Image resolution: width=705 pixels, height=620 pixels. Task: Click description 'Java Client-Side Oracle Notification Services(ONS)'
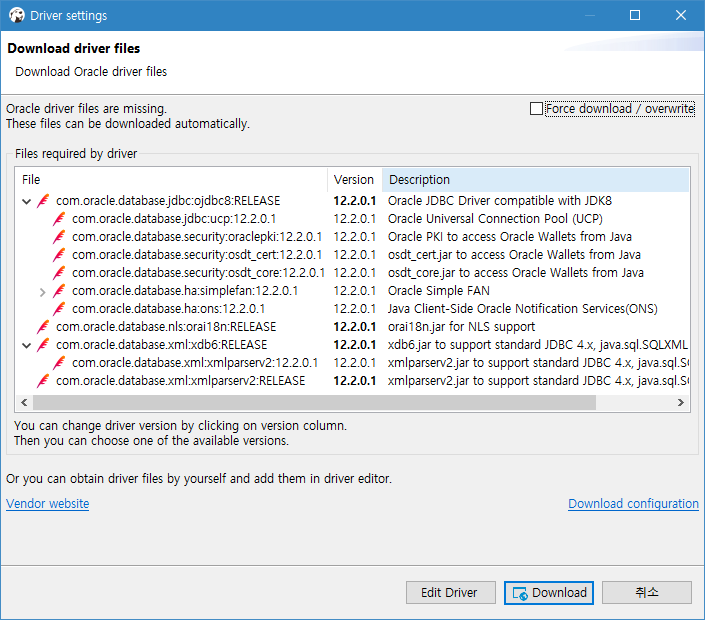tap(523, 308)
